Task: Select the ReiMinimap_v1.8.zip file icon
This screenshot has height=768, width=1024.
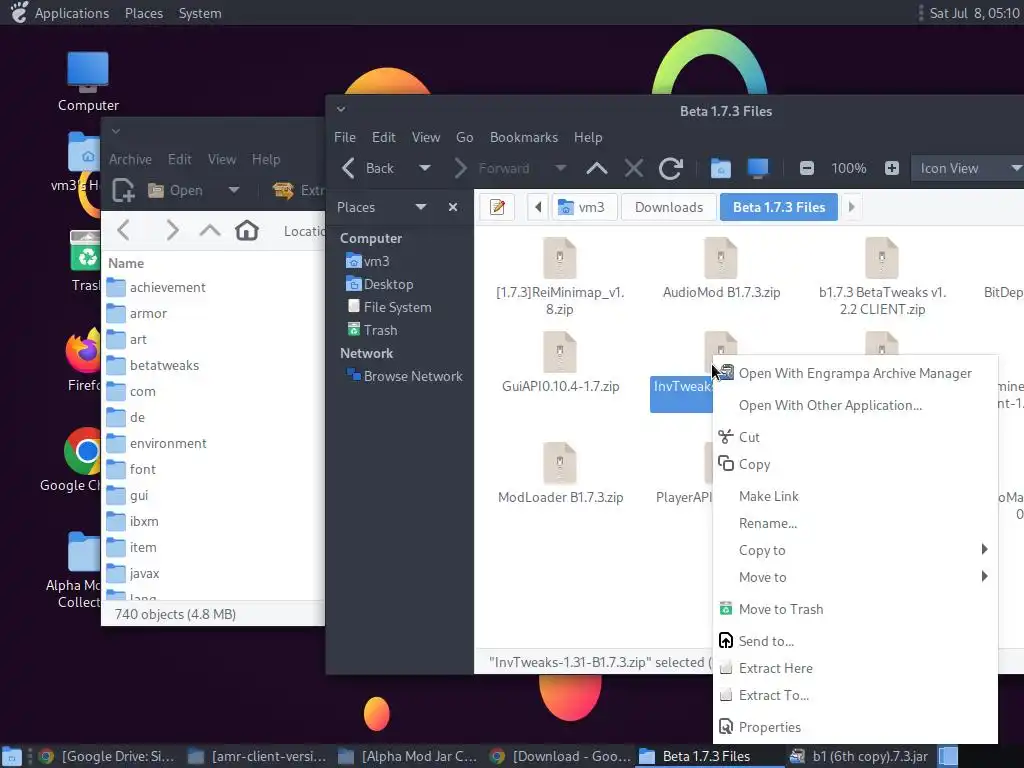Action: (x=560, y=259)
